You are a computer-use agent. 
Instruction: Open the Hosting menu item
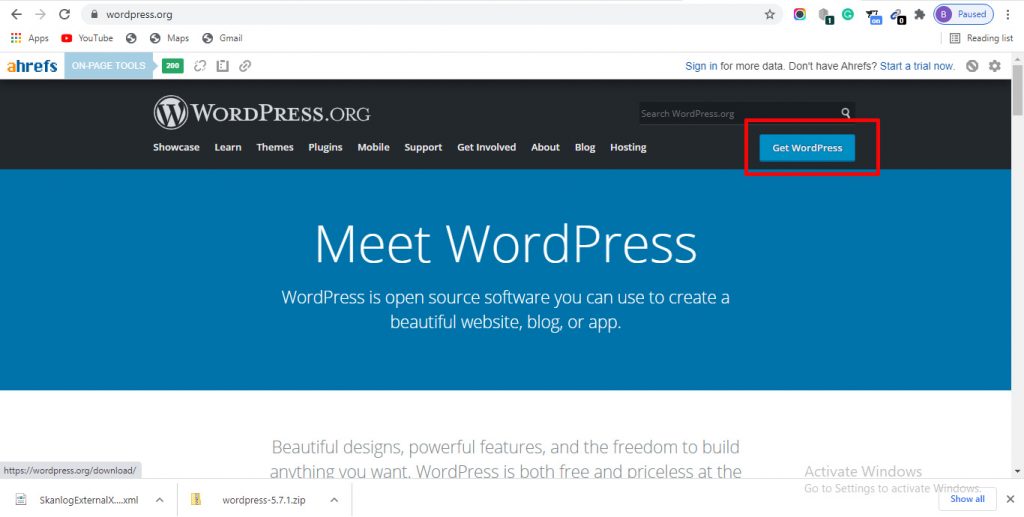[628, 148]
